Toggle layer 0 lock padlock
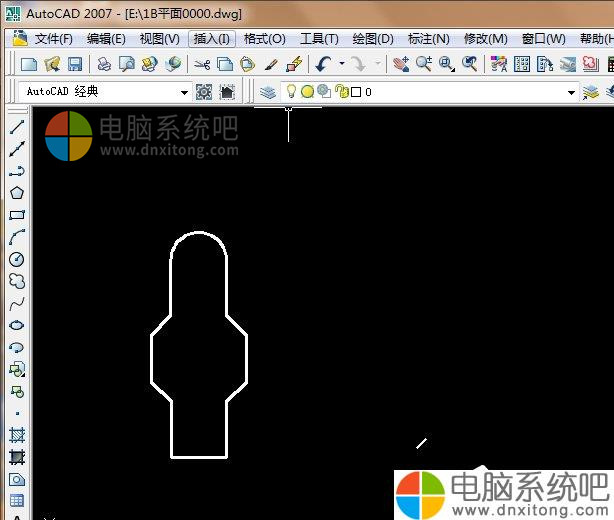The width and height of the screenshot is (614, 520). (x=342, y=92)
